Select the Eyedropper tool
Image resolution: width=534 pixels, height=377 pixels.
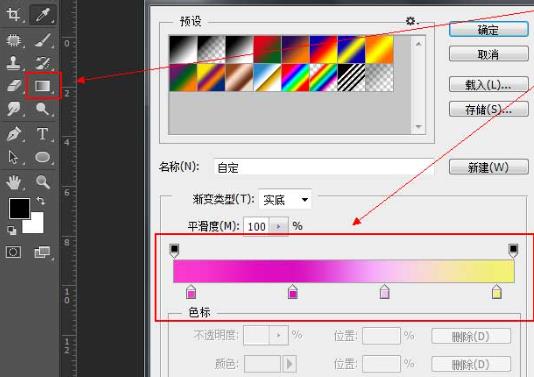tap(43, 15)
